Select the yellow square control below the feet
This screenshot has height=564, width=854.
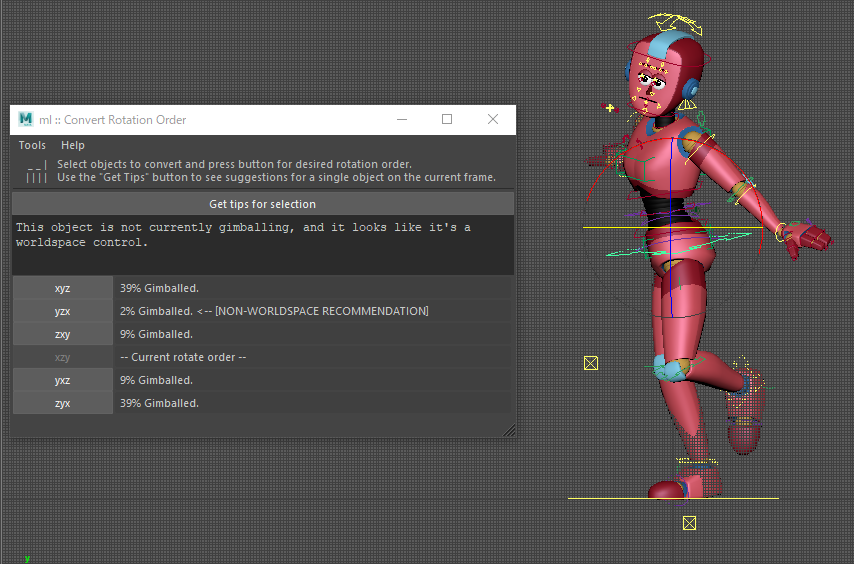(689, 523)
